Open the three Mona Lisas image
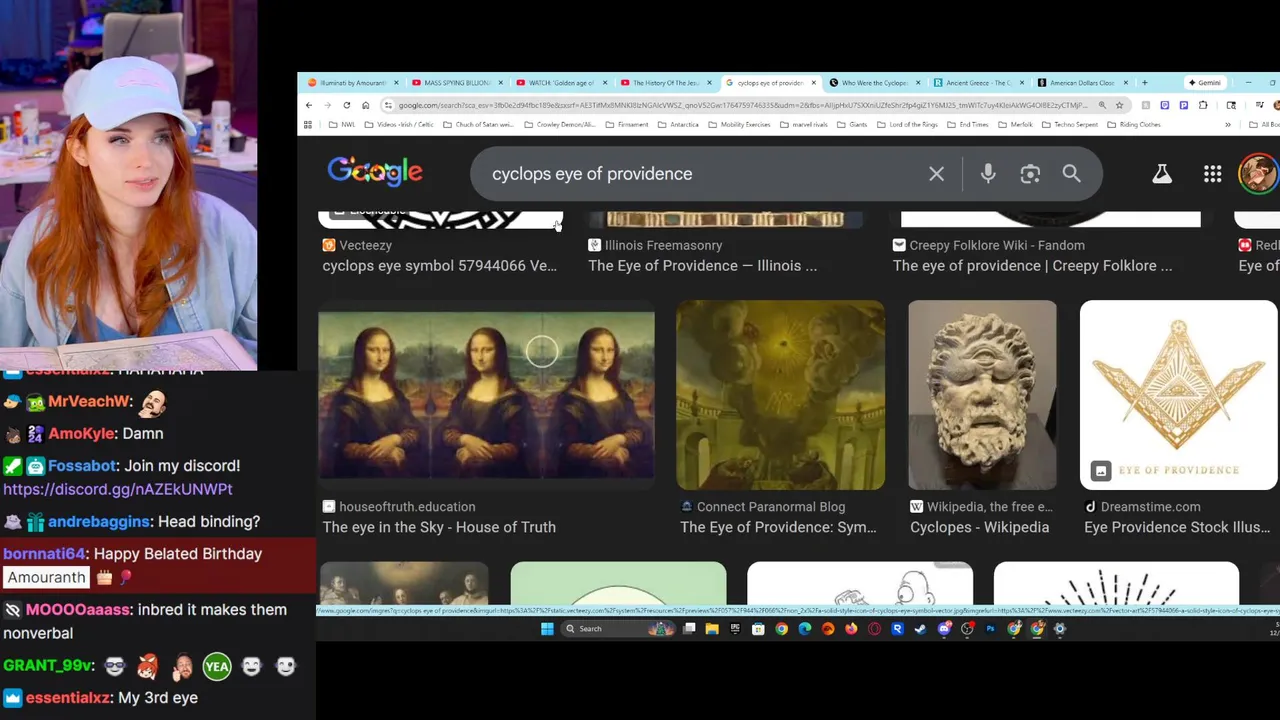This screenshot has width=1280, height=720. coord(486,395)
